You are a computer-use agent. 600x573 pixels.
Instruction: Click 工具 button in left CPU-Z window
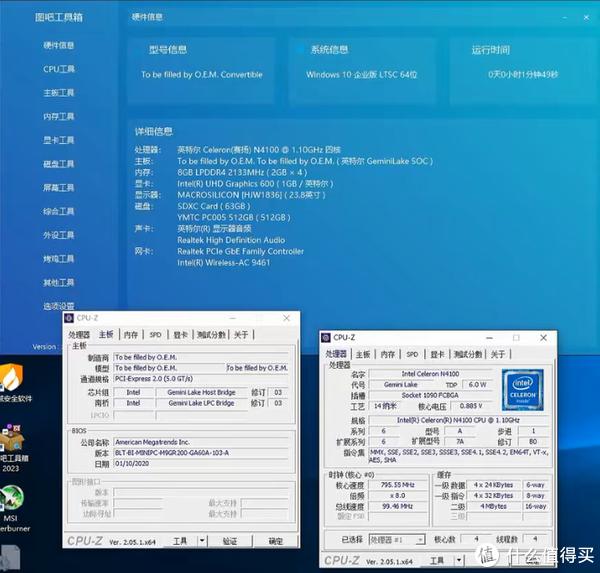click(x=180, y=541)
